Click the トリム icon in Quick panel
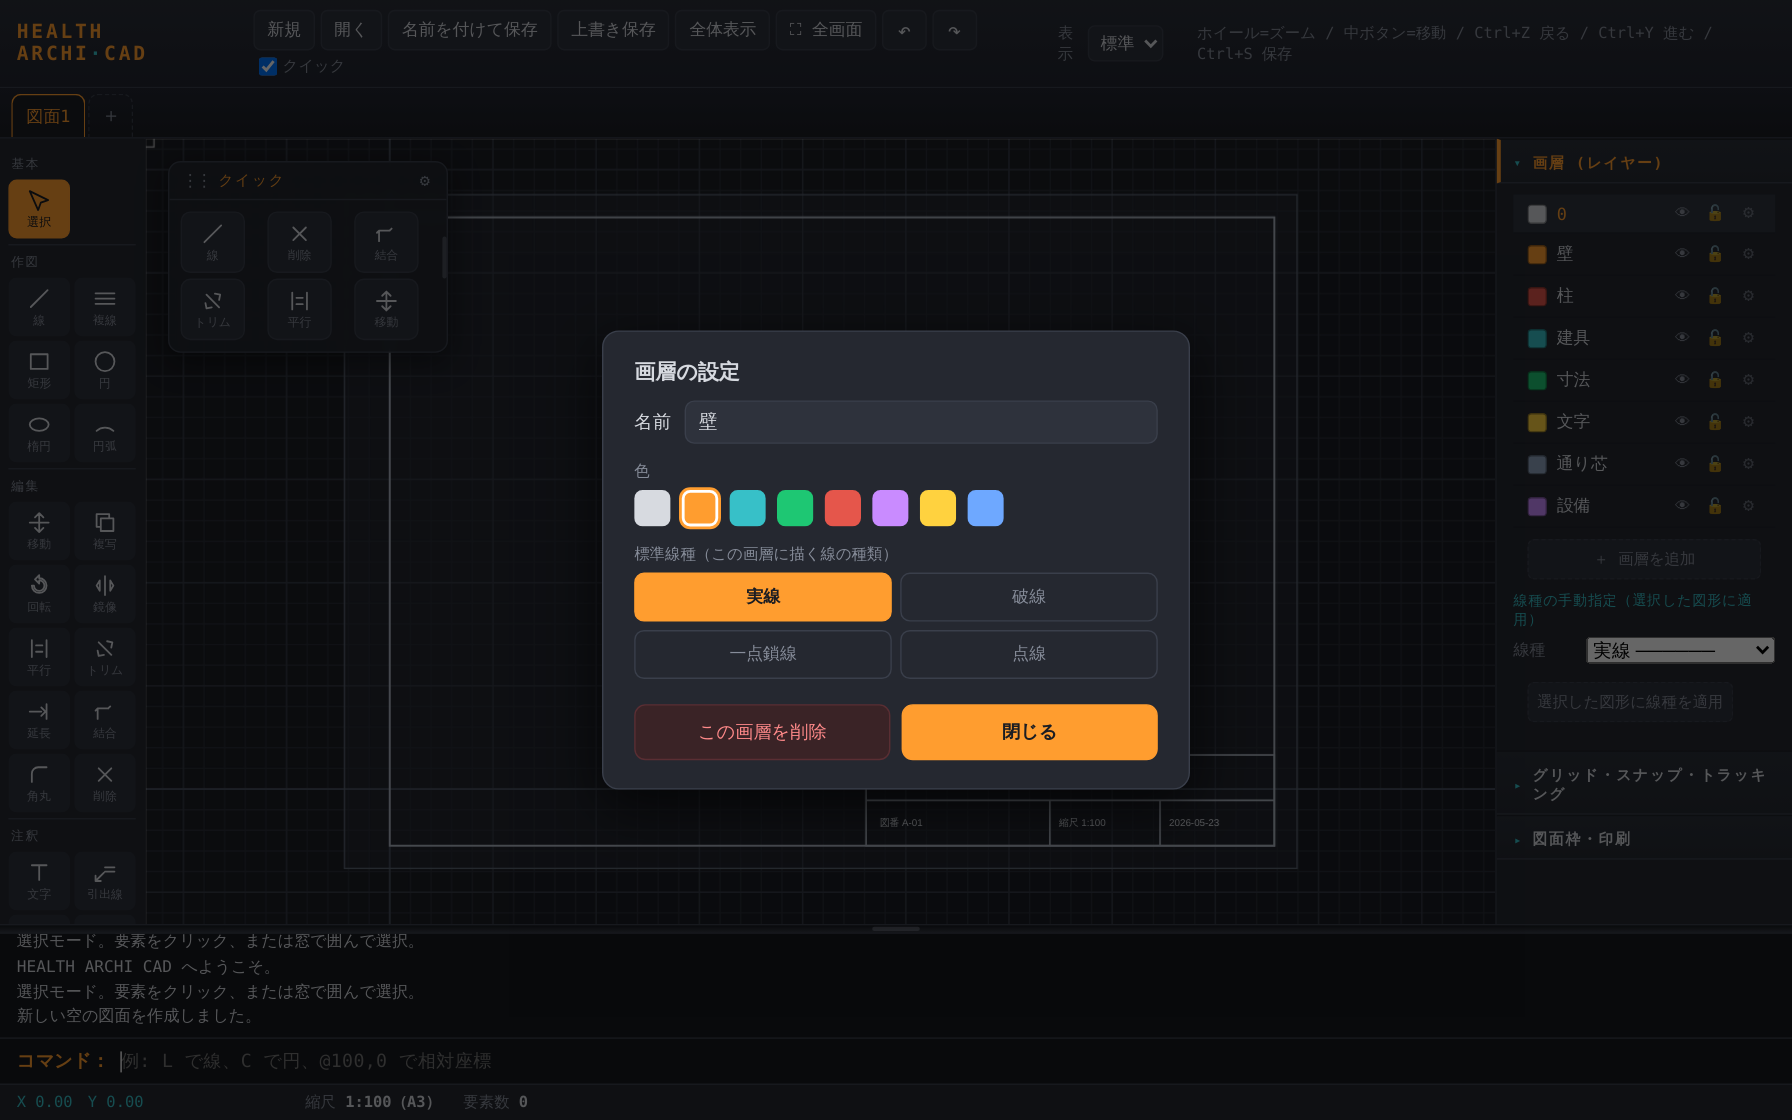The width and height of the screenshot is (1792, 1120). pos(213,309)
